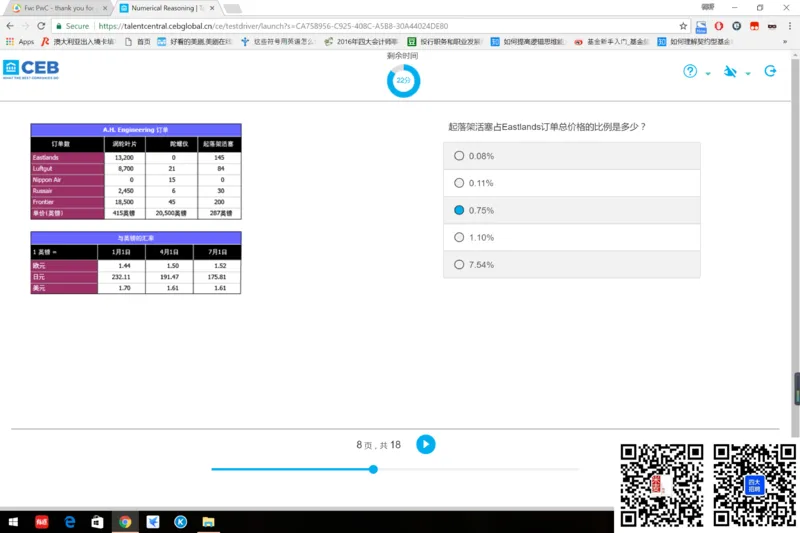
Task: Click the glasses extension icon
Action: click(772, 26)
